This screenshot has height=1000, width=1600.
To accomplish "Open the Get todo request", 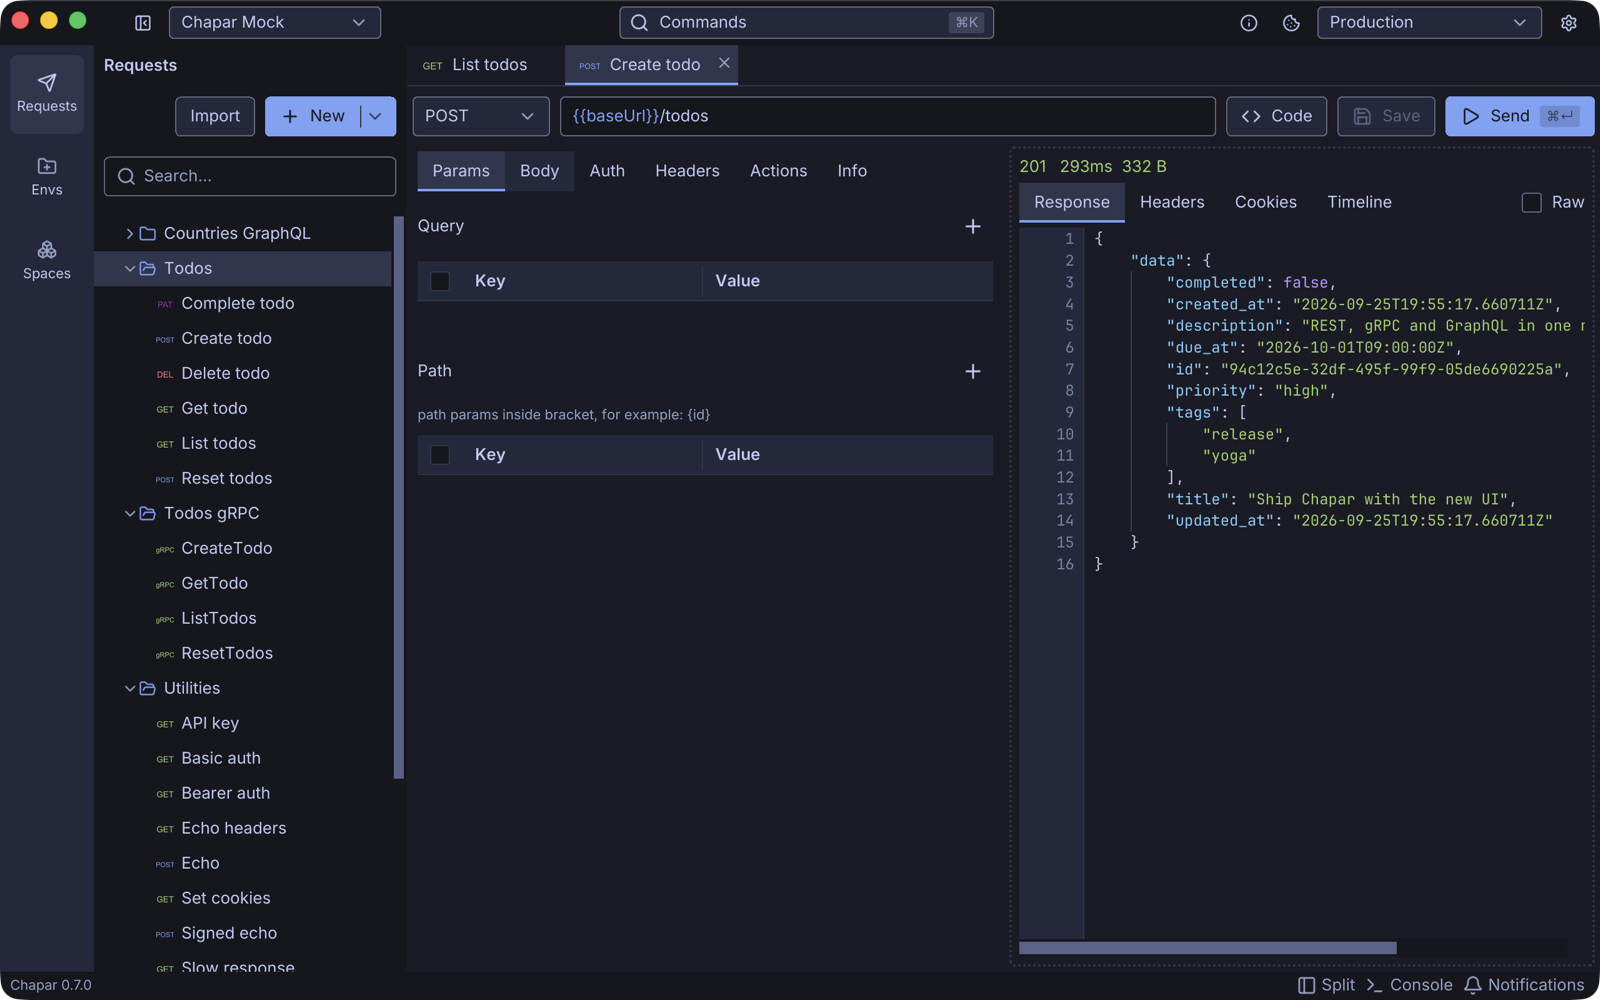I will [x=244, y=408].
